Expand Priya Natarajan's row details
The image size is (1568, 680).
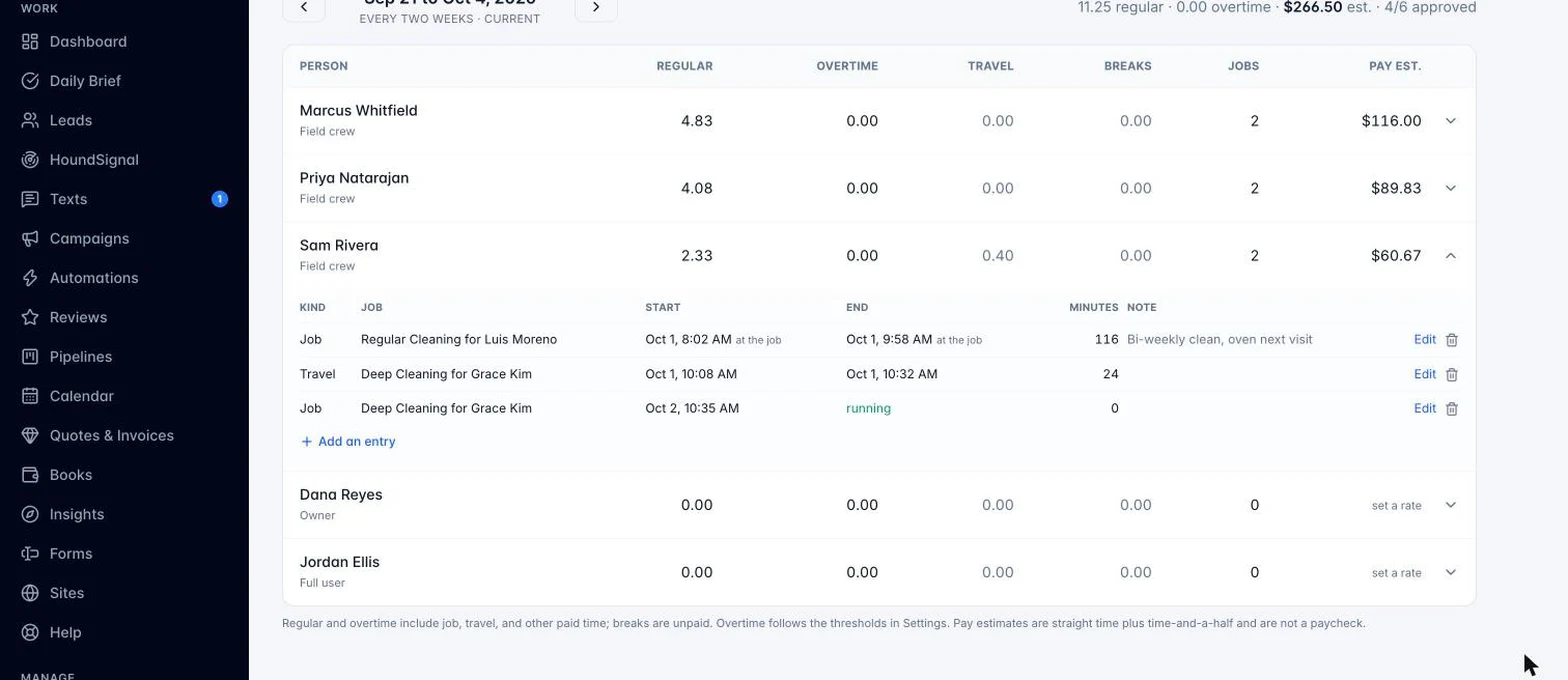click(1451, 188)
